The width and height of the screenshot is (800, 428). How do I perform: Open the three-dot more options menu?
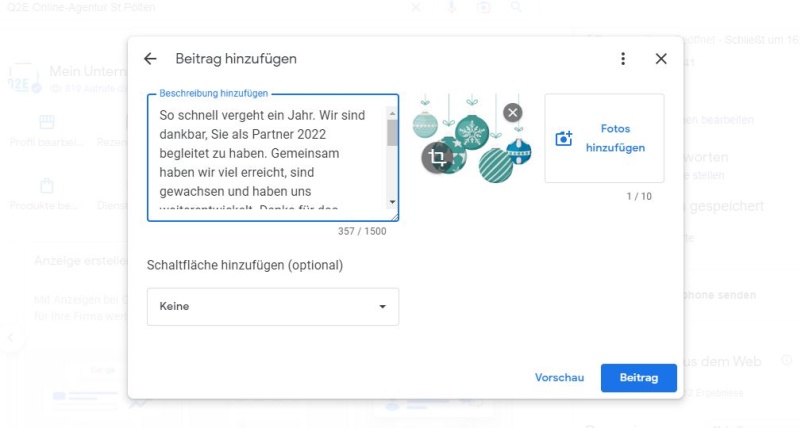click(x=623, y=59)
